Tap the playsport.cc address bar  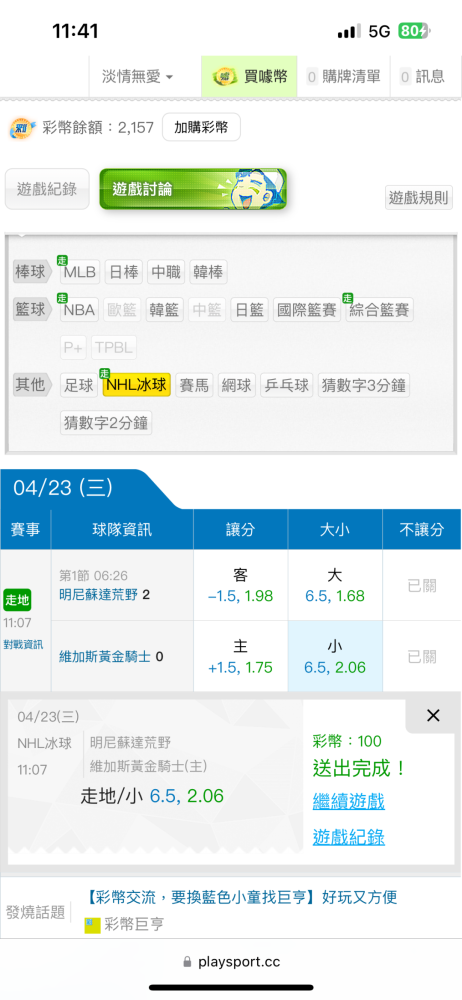click(231, 961)
